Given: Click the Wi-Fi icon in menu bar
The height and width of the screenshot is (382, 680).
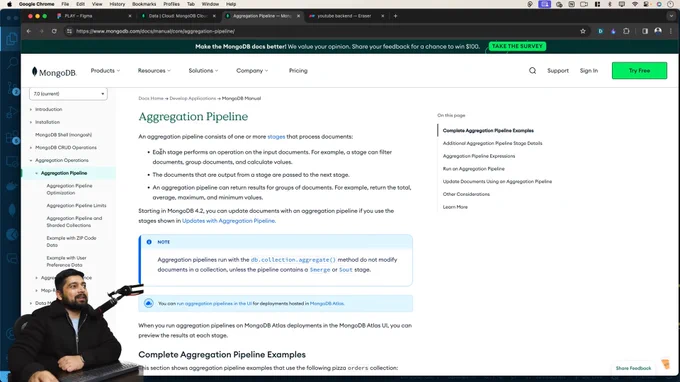Looking at the screenshot, I should [x=634, y=4].
